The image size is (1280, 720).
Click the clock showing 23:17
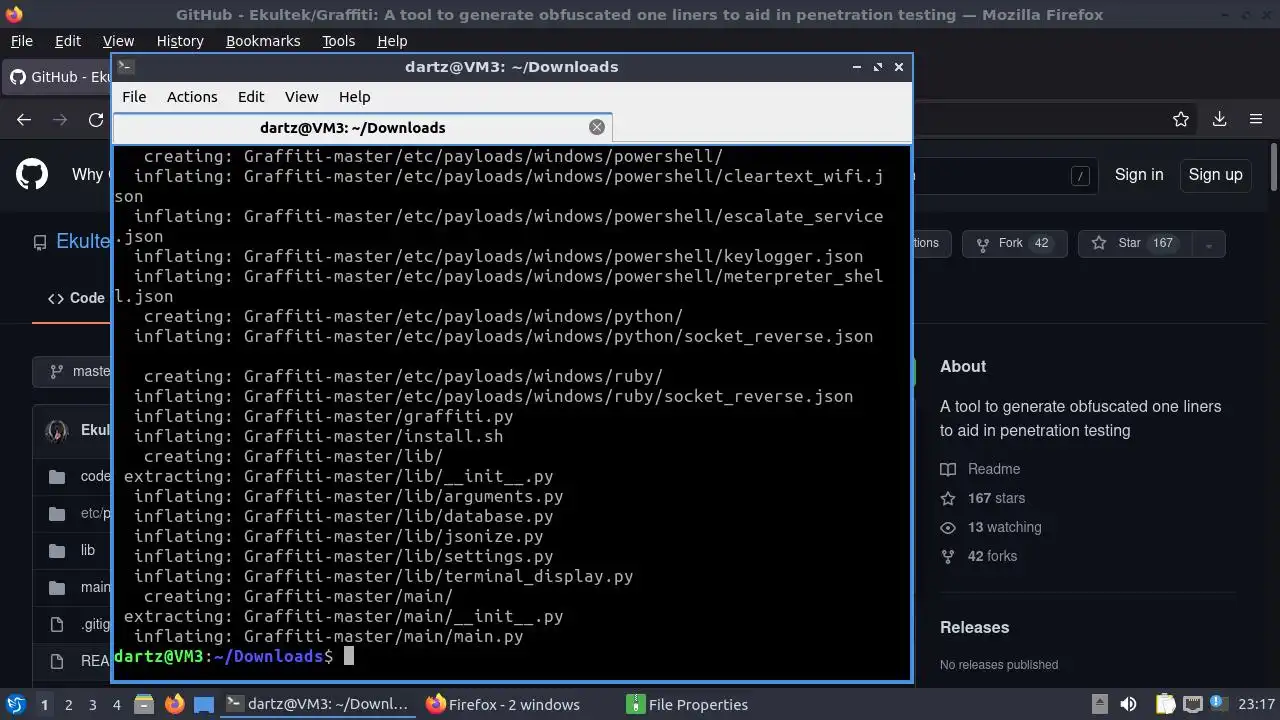1257,705
